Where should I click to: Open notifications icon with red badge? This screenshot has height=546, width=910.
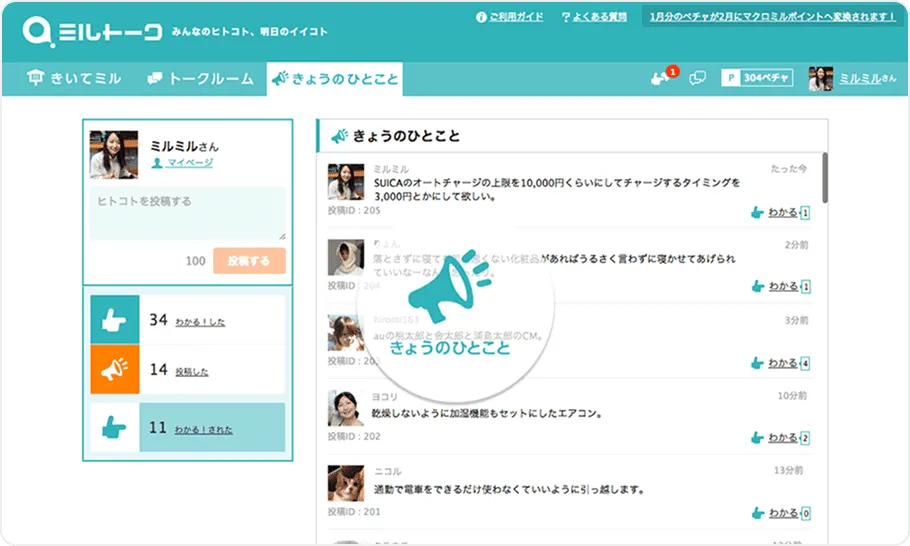659,78
